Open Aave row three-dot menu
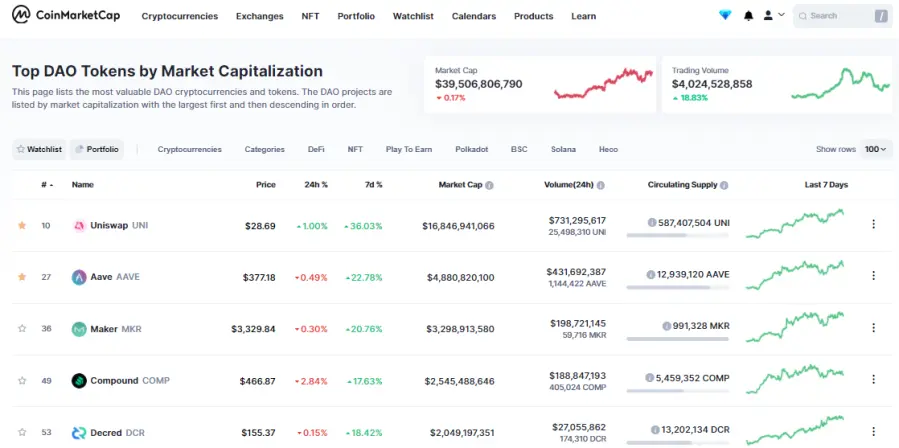 pos(873,276)
